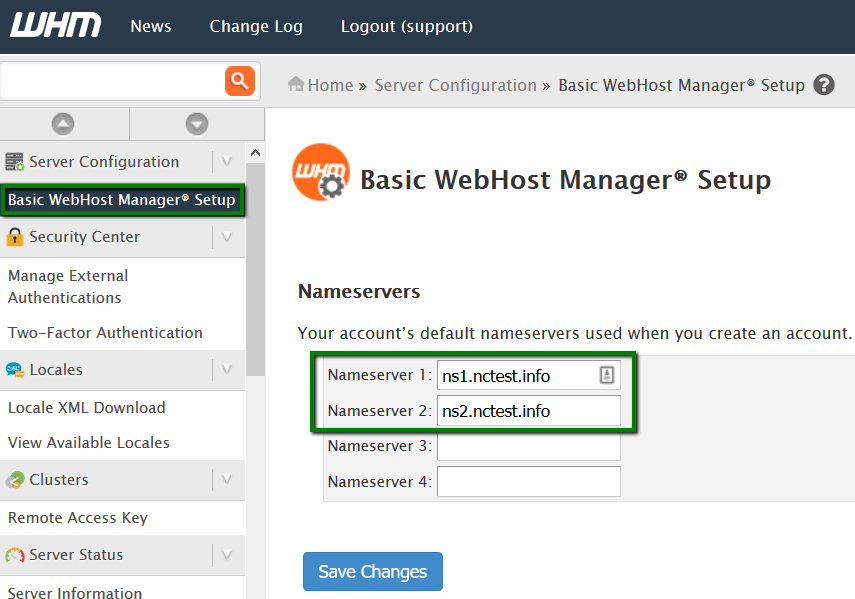The height and width of the screenshot is (599, 855).
Task: Collapse the Server Configuration section chevron
Action: coord(227,161)
